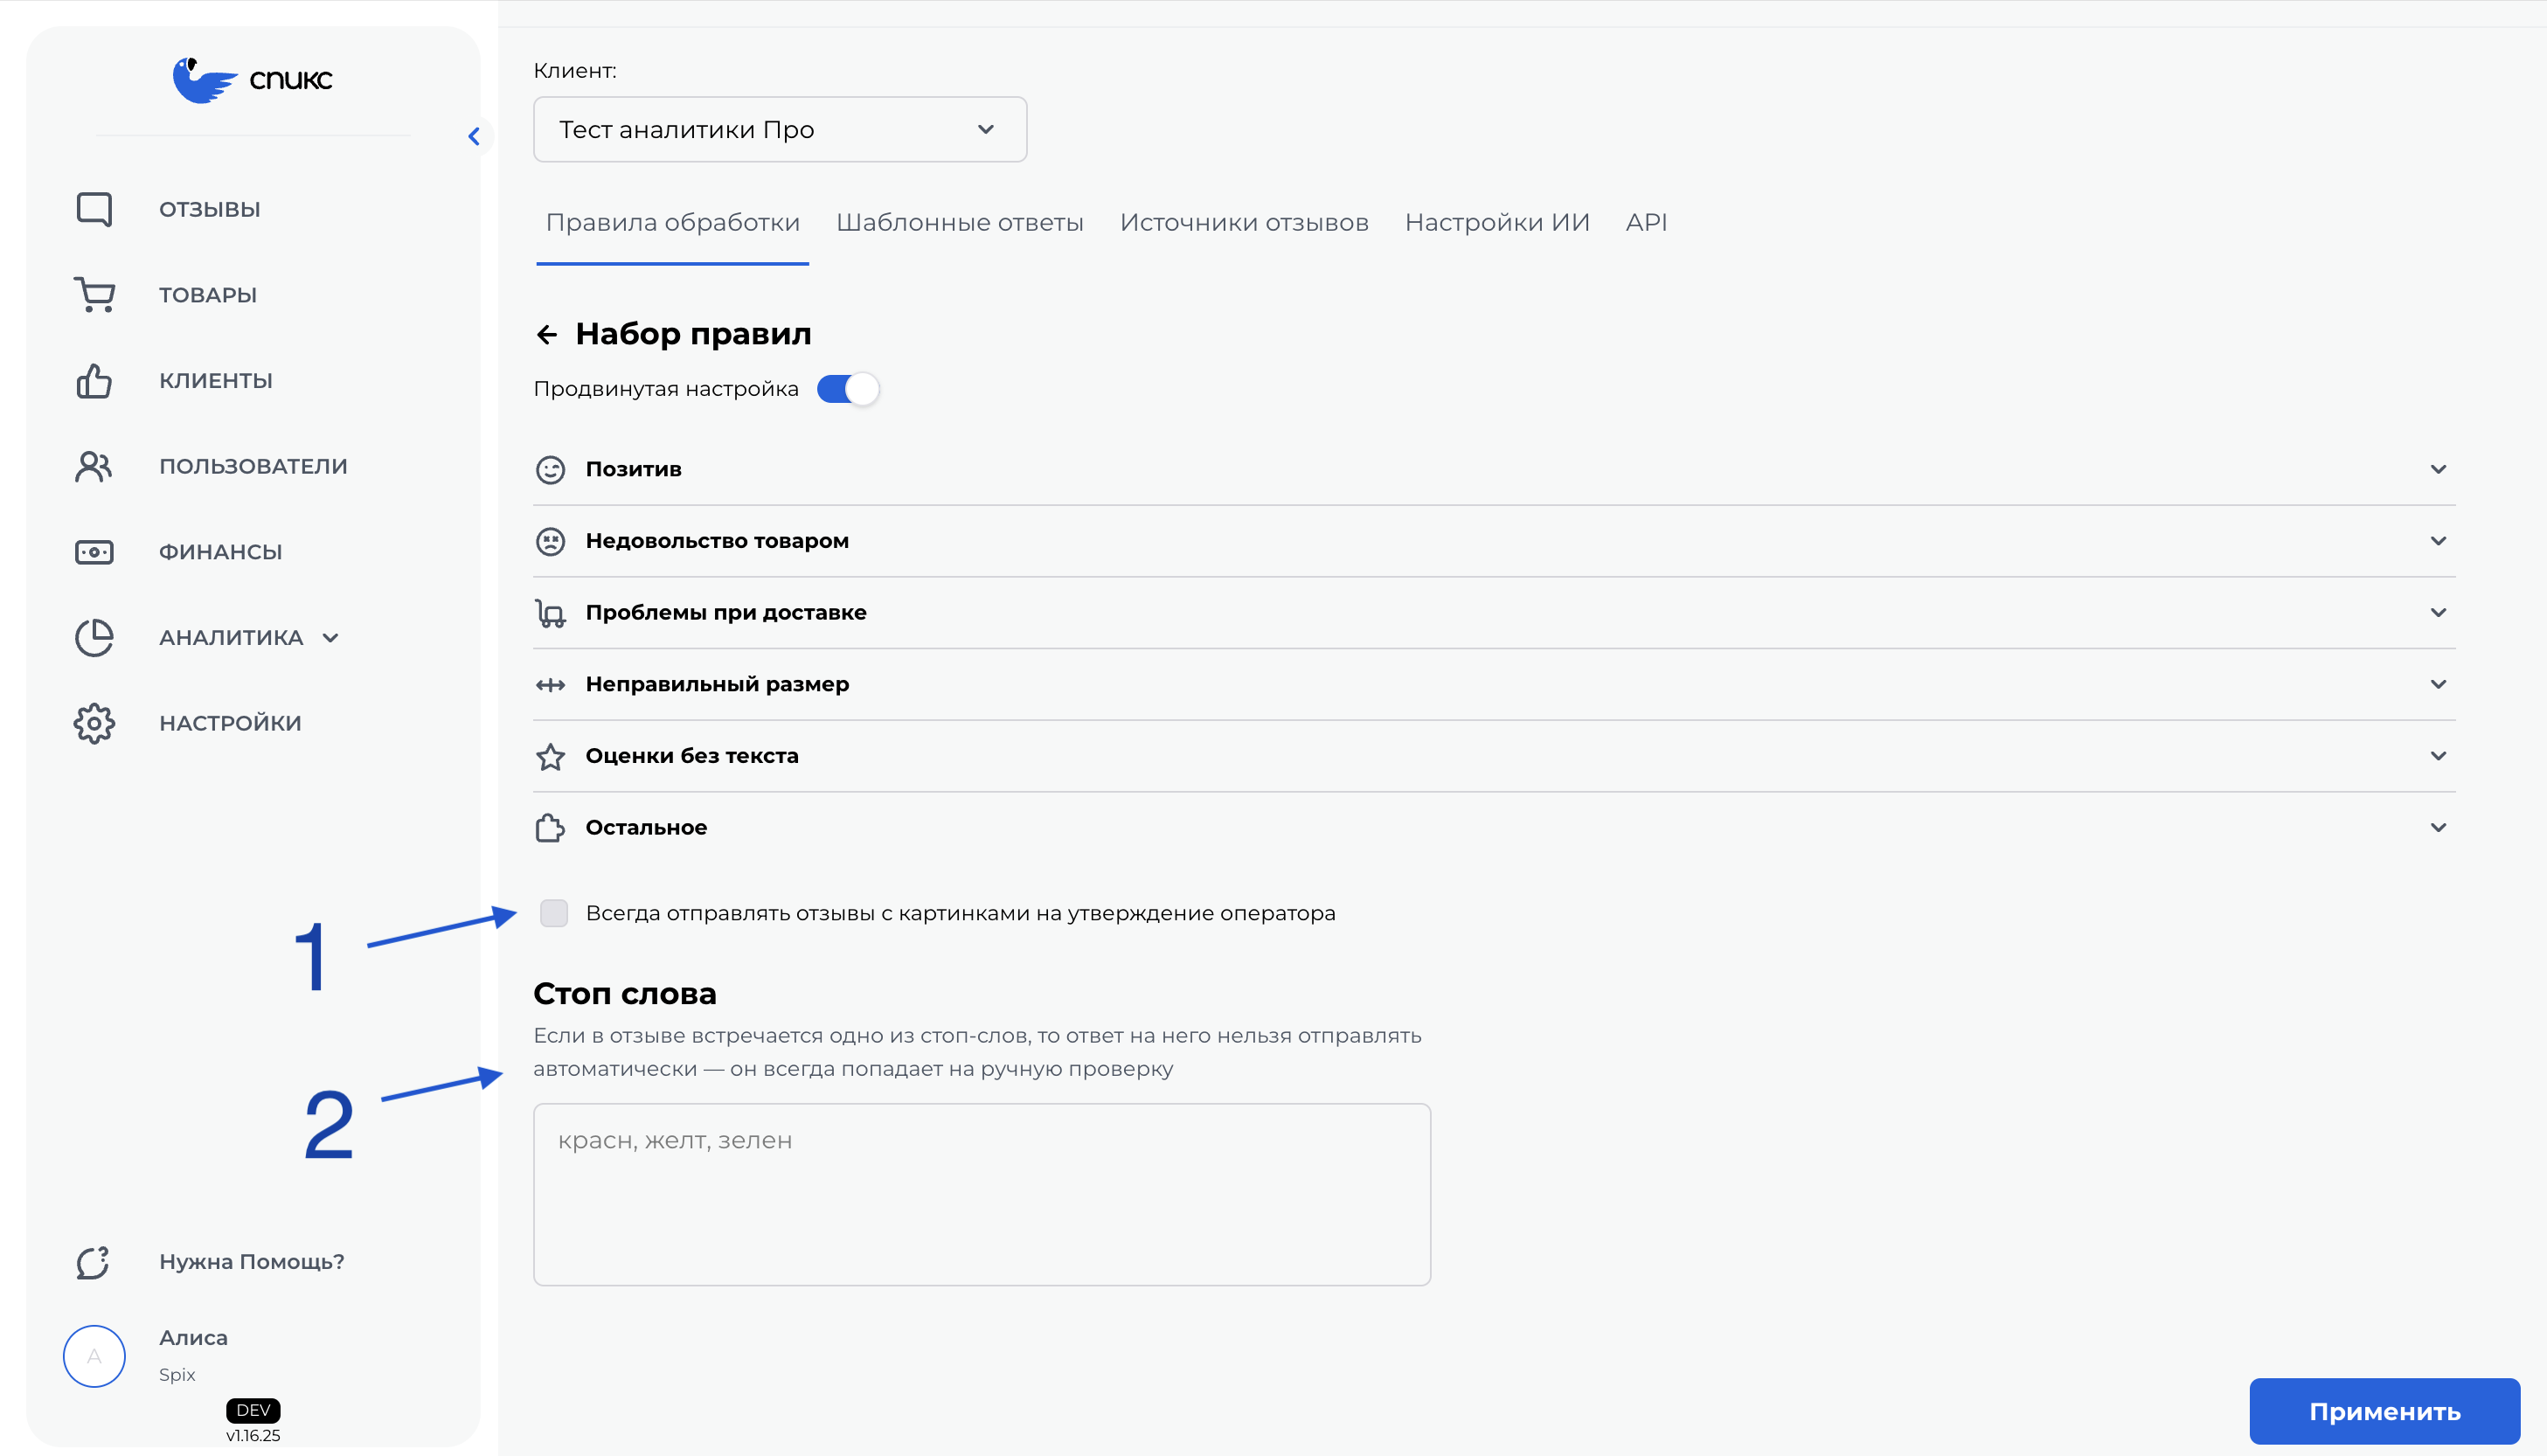Expand the Позитив rules section

tap(2442, 469)
